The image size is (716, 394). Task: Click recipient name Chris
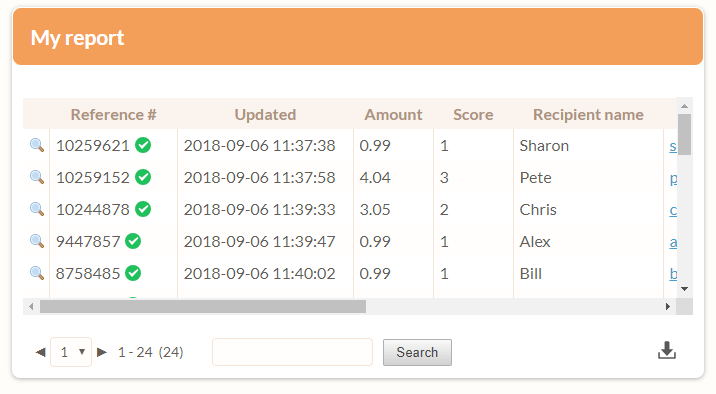[x=538, y=210]
